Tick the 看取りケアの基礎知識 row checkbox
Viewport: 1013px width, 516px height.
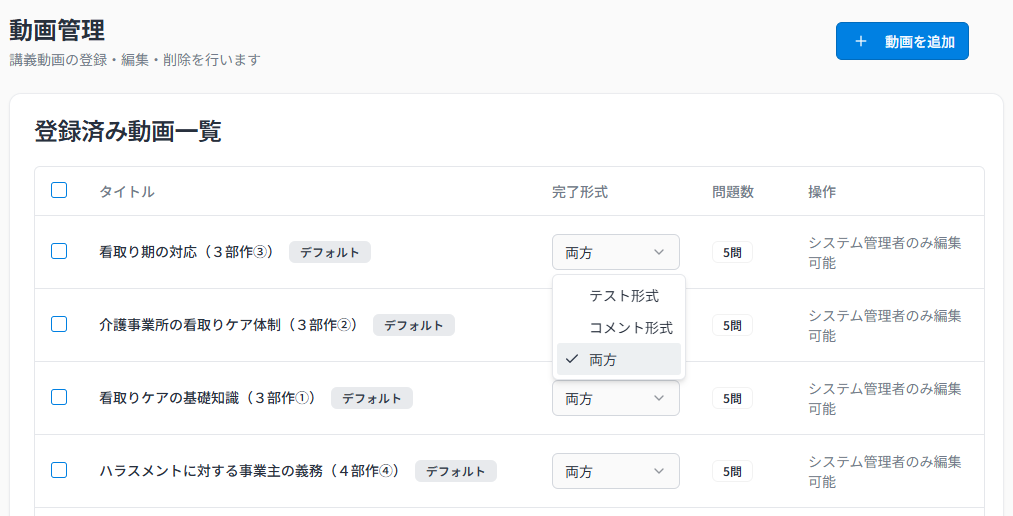pos(59,397)
